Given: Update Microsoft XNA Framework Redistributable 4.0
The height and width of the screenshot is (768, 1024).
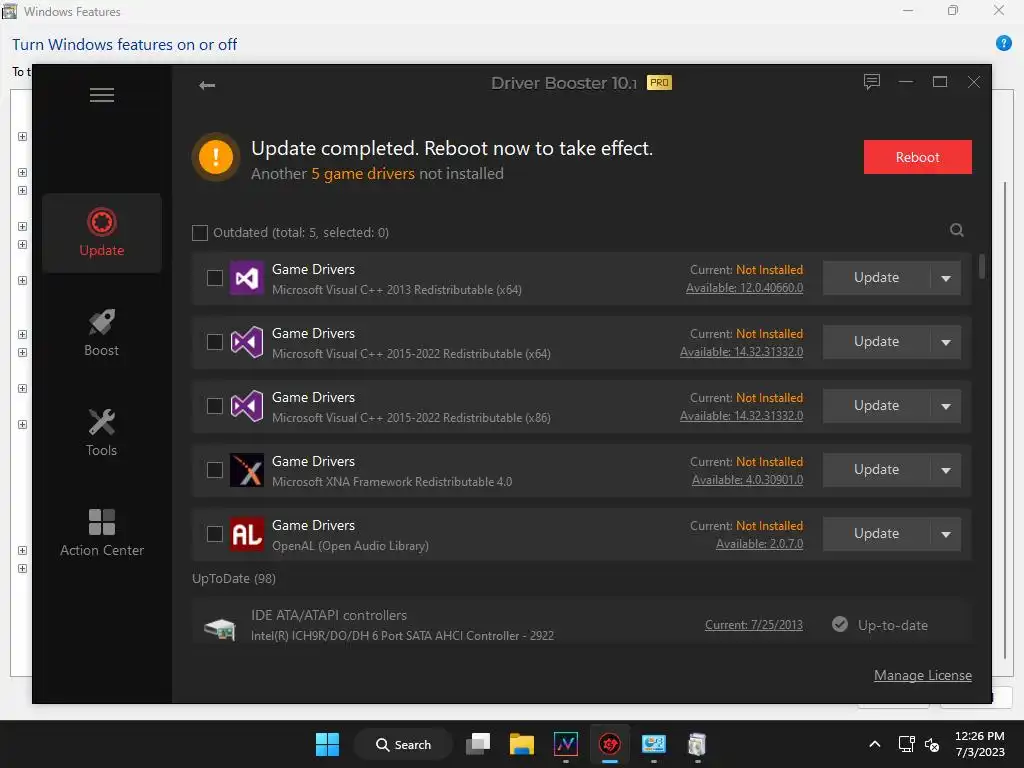Looking at the screenshot, I should tap(876, 470).
